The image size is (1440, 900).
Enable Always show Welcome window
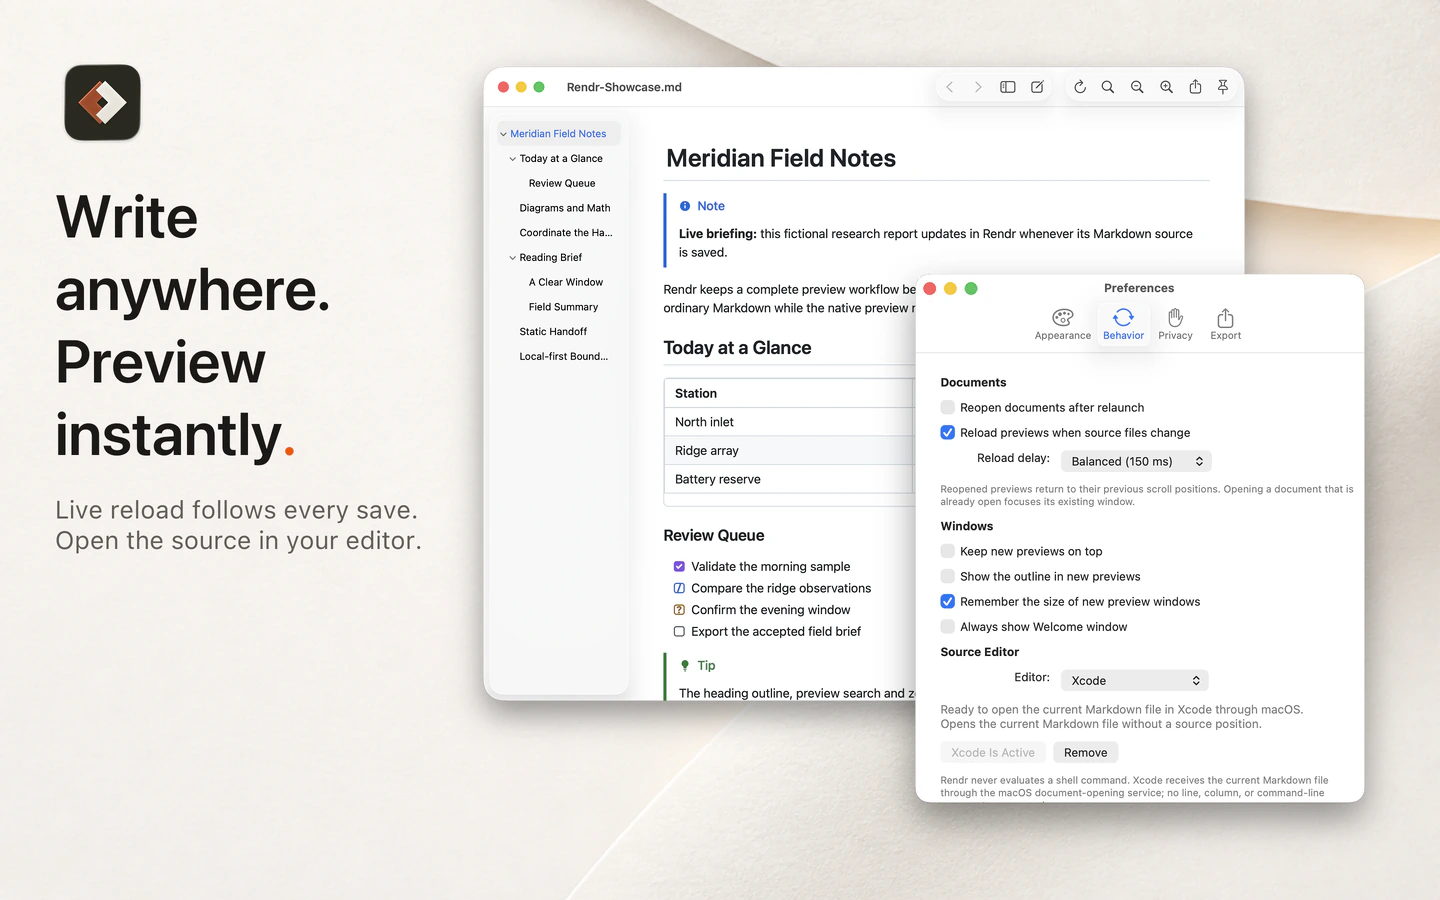[947, 626]
